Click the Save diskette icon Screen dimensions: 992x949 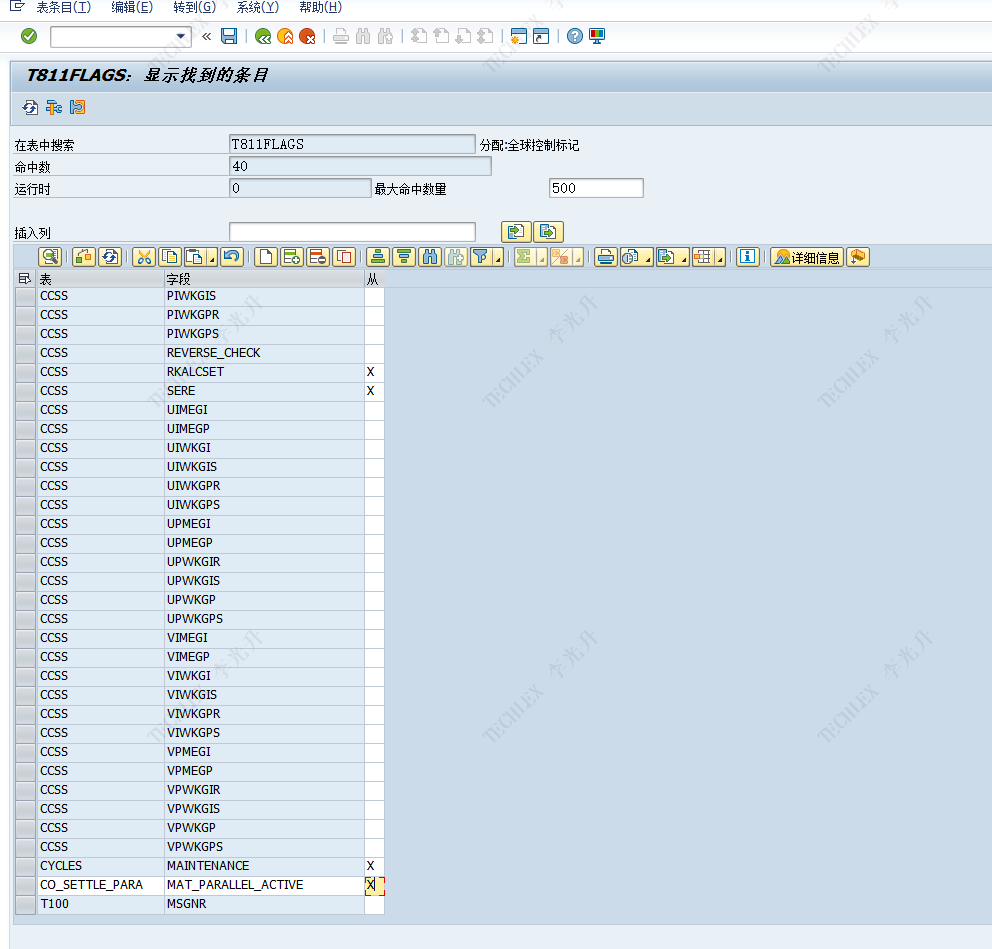point(229,37)
